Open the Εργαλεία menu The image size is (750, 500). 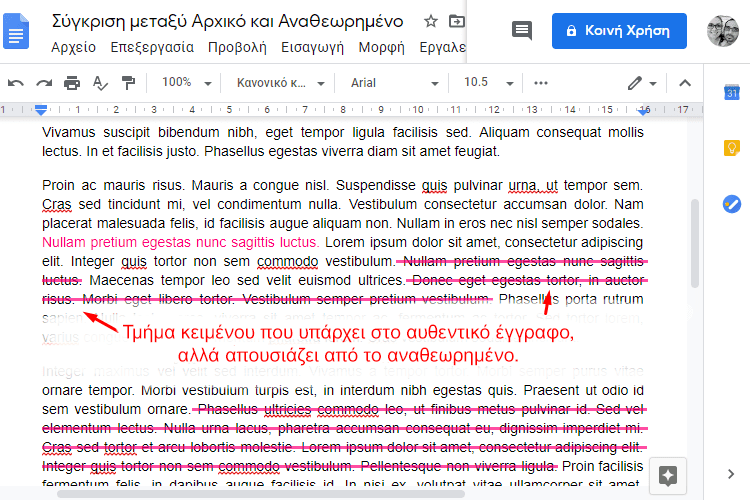coord(442,47)
